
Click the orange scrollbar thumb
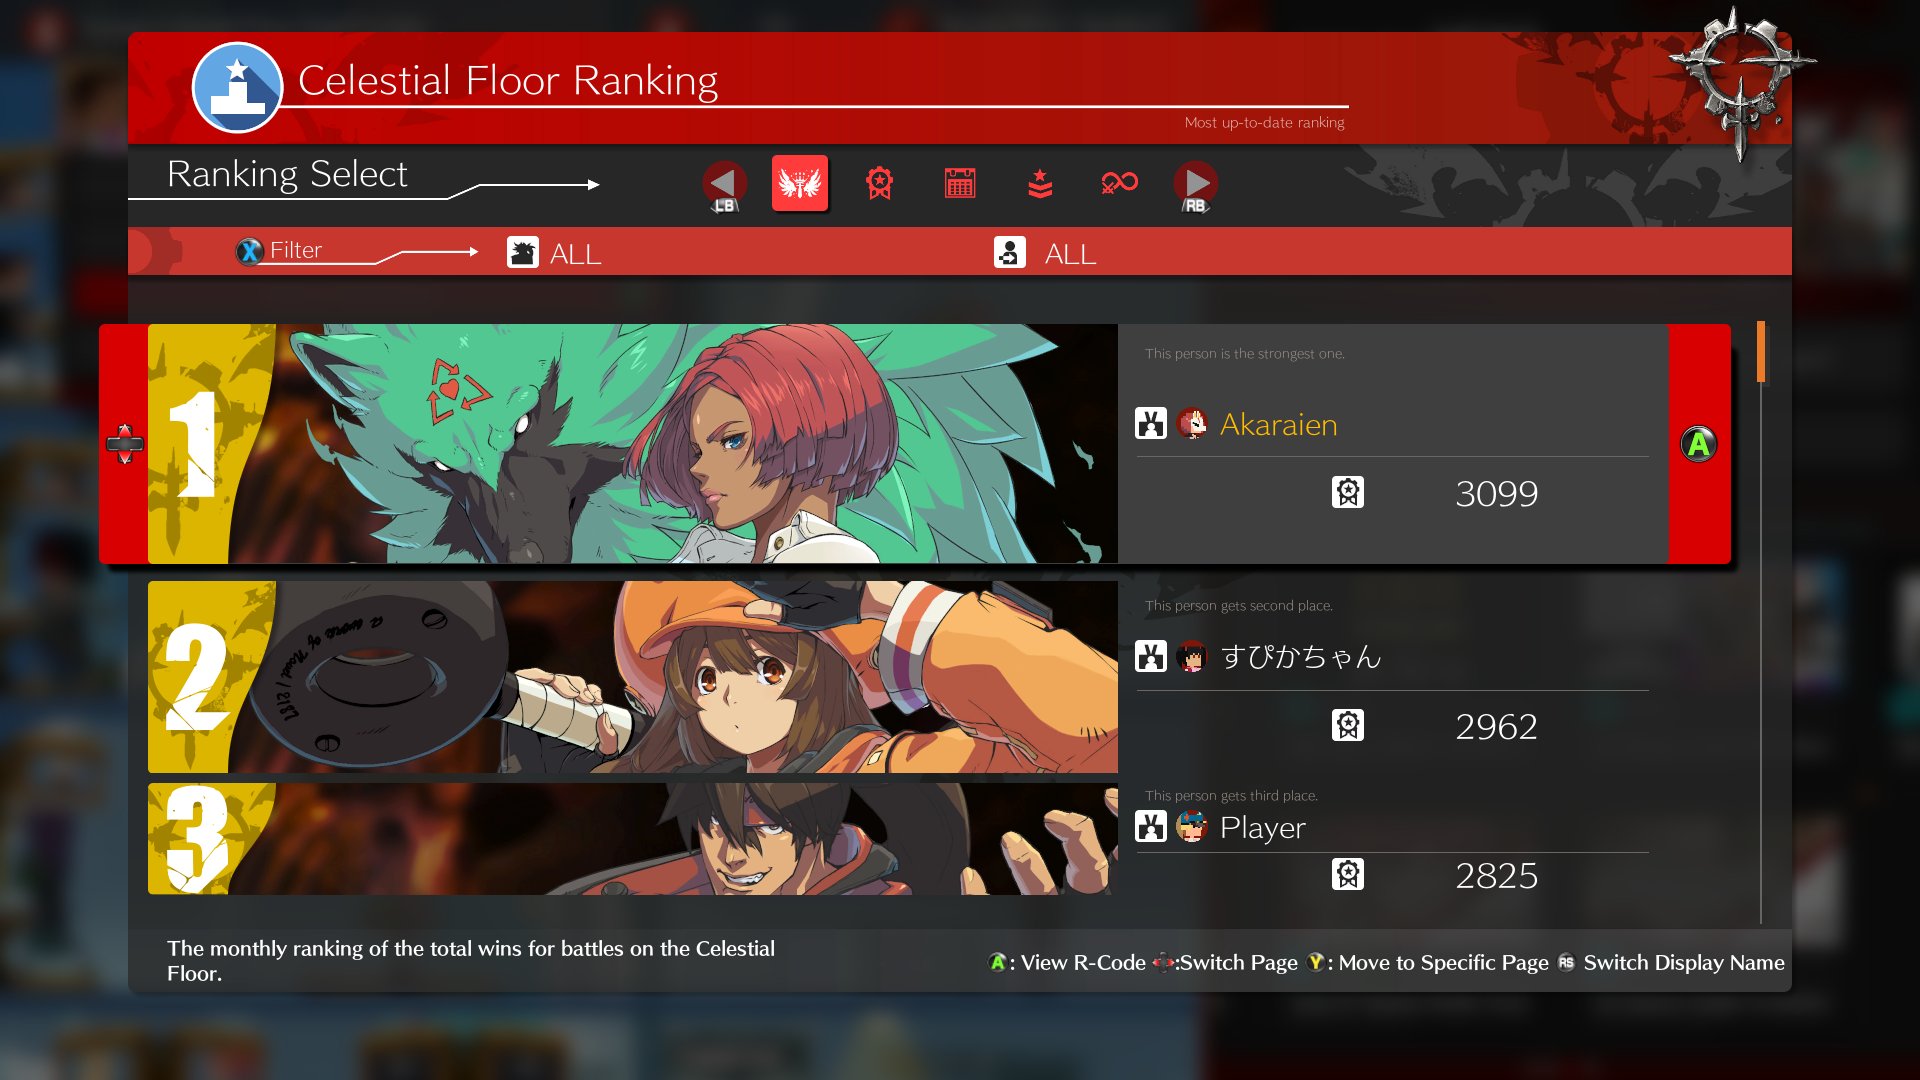(1761, 352)
